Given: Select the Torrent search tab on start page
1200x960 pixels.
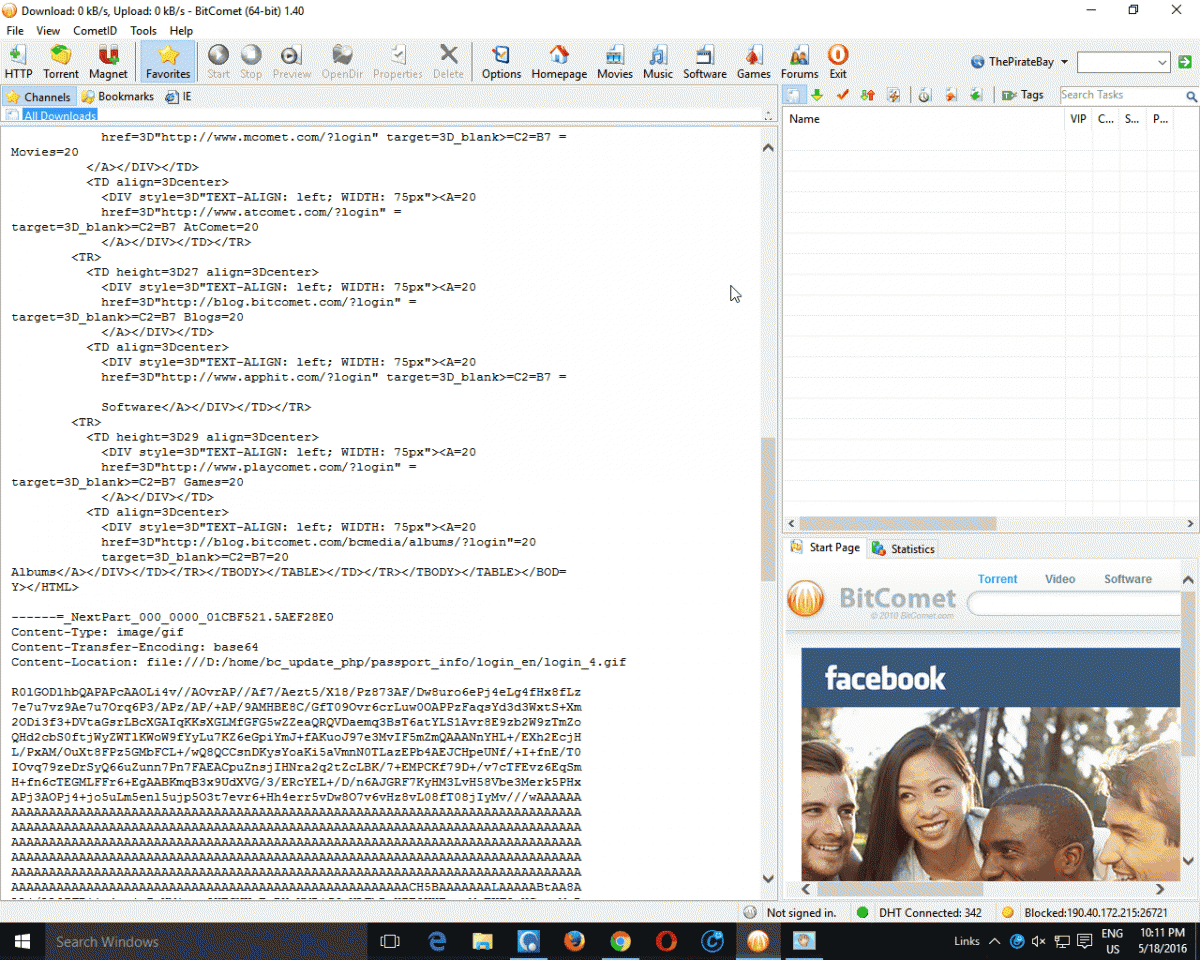Looking at the screenshot, I should [x=997, y=579].
